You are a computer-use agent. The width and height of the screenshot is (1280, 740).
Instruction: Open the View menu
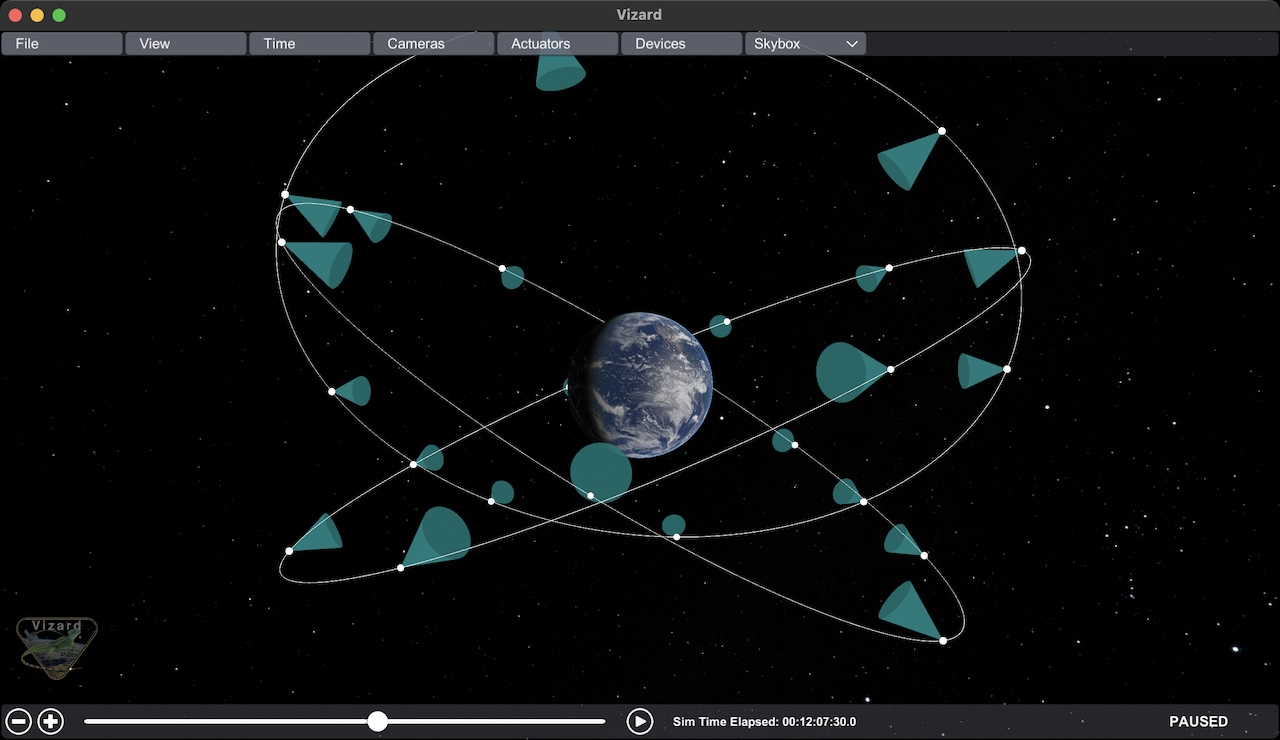(x=186, y=44)
